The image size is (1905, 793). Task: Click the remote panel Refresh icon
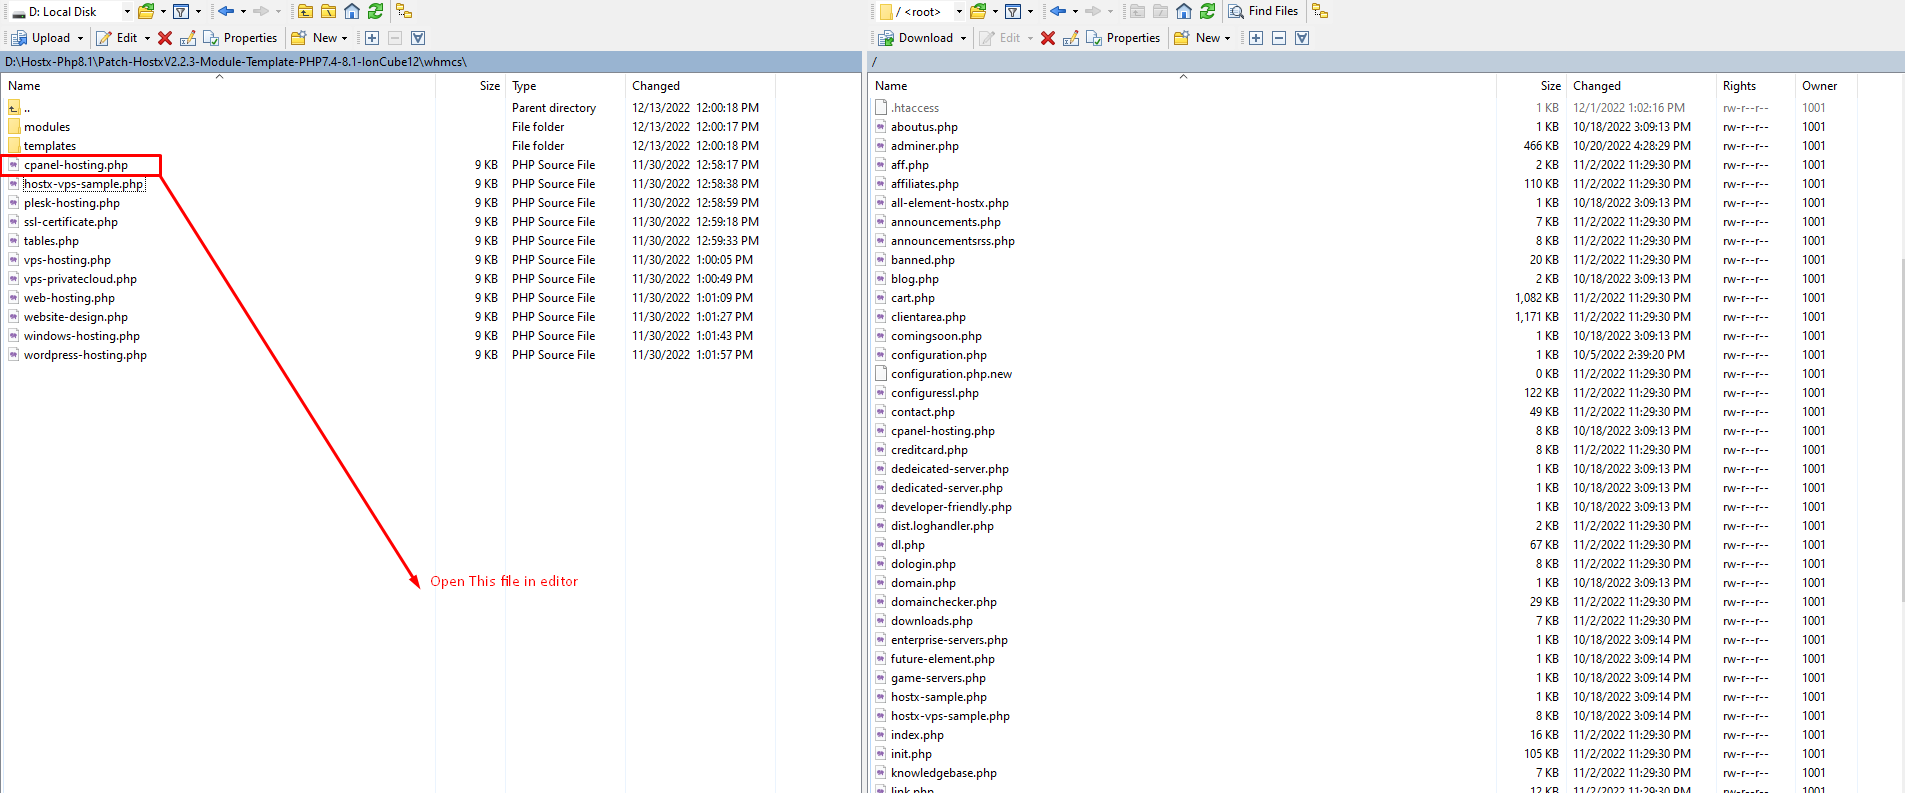tap(1207, 11)
